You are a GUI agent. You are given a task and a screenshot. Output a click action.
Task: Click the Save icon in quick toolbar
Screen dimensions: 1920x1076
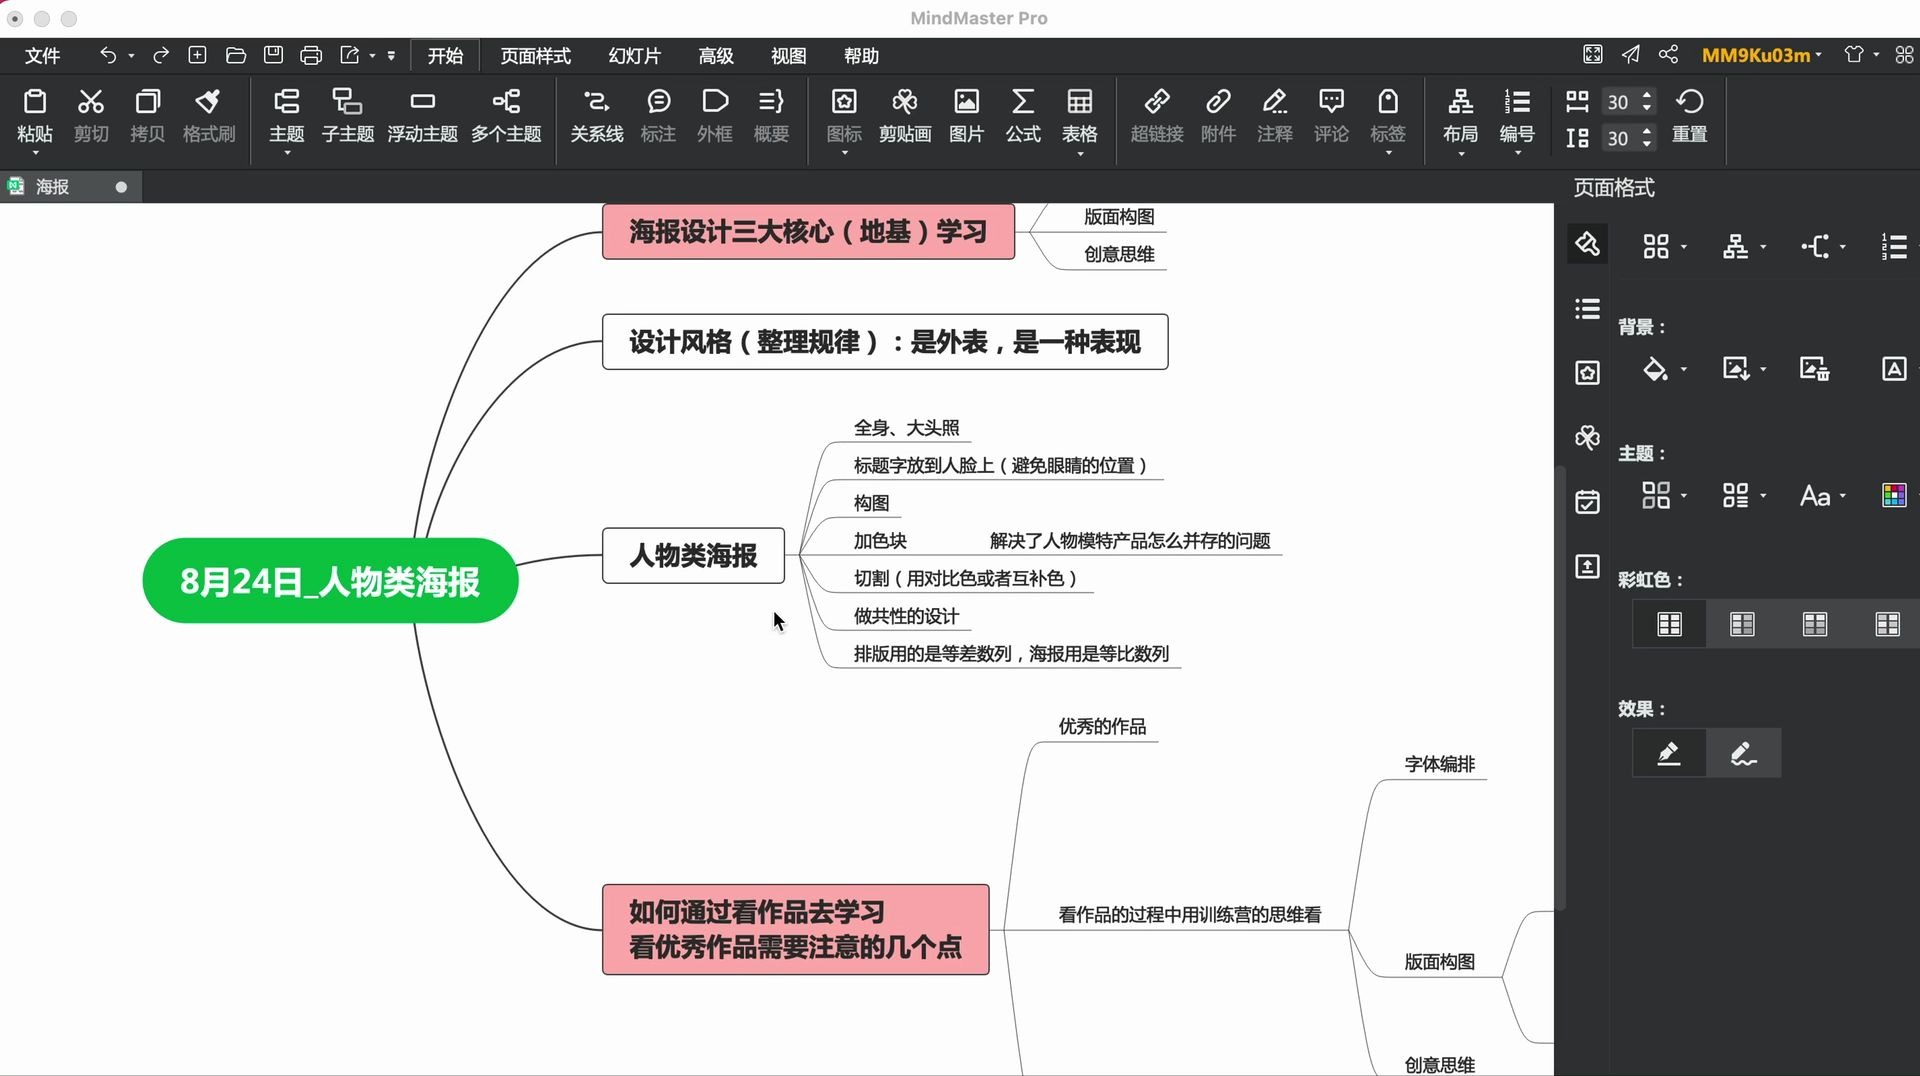pyautogui.click(x=273, y=55)
